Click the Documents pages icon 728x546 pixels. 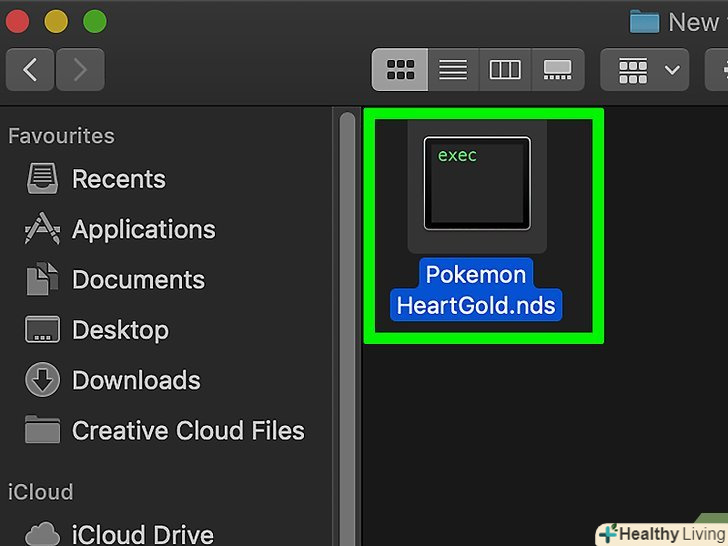coord(42,279)
